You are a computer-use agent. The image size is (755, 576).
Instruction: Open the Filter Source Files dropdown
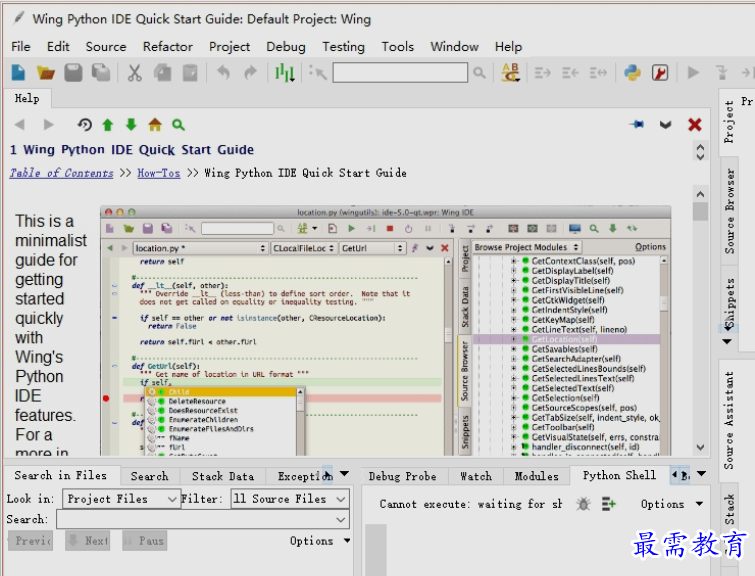point(290,498)
